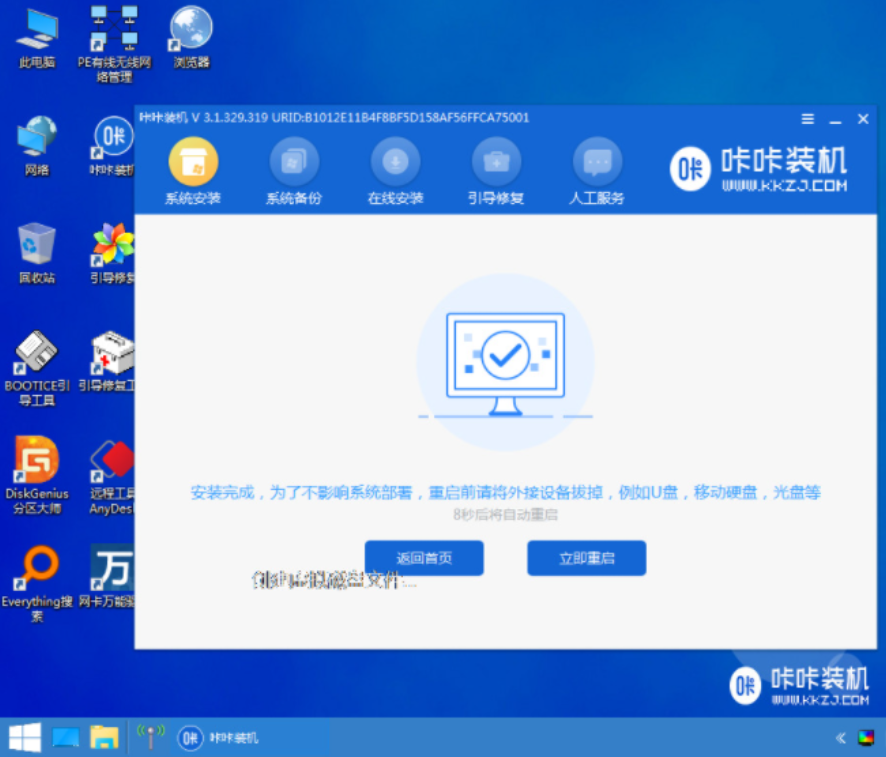This screenshot has width=886, height=757.
Task: Open PE有线无线网络管理 desktop icon
Action: 114,45
